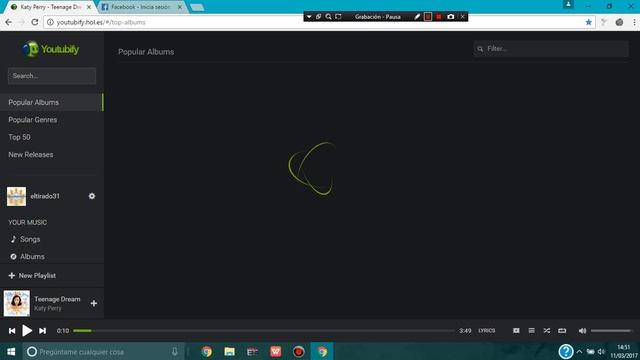Open the red recorder app in taskbar
640x360 pixels.
click(x=299, y=351)
